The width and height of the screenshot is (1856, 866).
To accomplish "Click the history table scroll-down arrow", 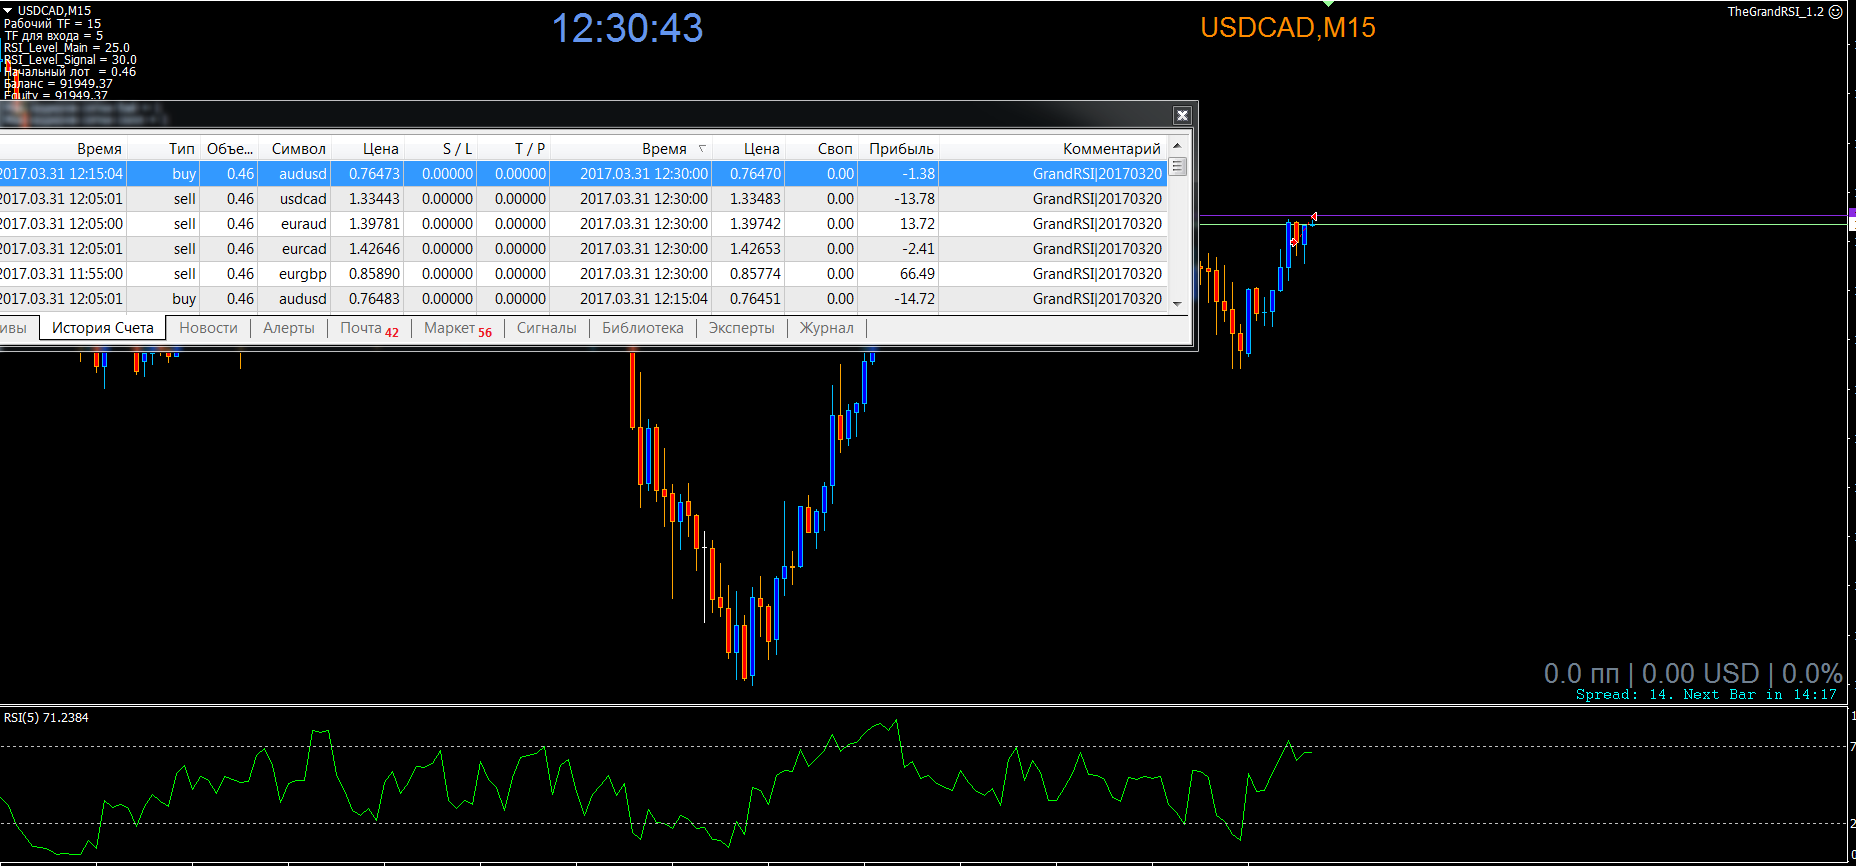I will (1177, 303).
